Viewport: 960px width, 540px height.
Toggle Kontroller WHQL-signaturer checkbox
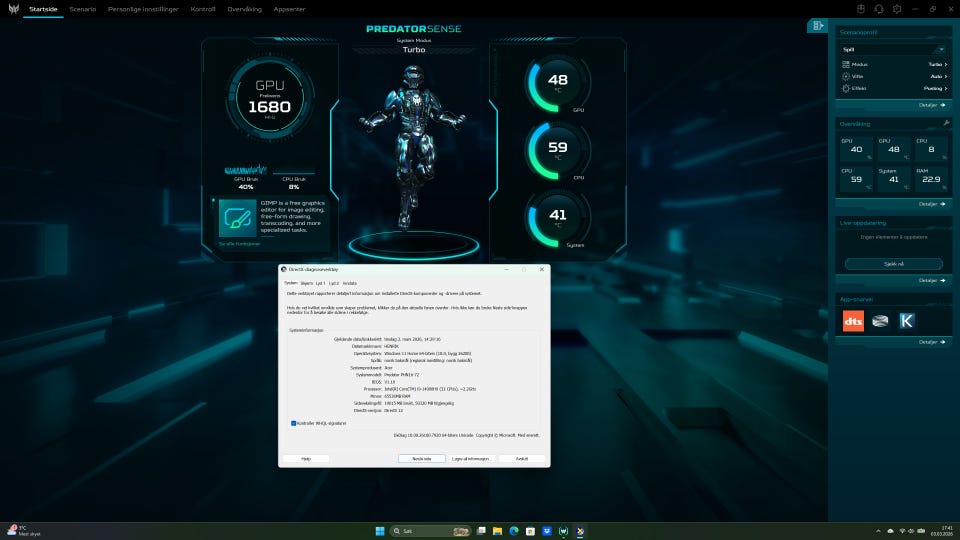point(293,423)
